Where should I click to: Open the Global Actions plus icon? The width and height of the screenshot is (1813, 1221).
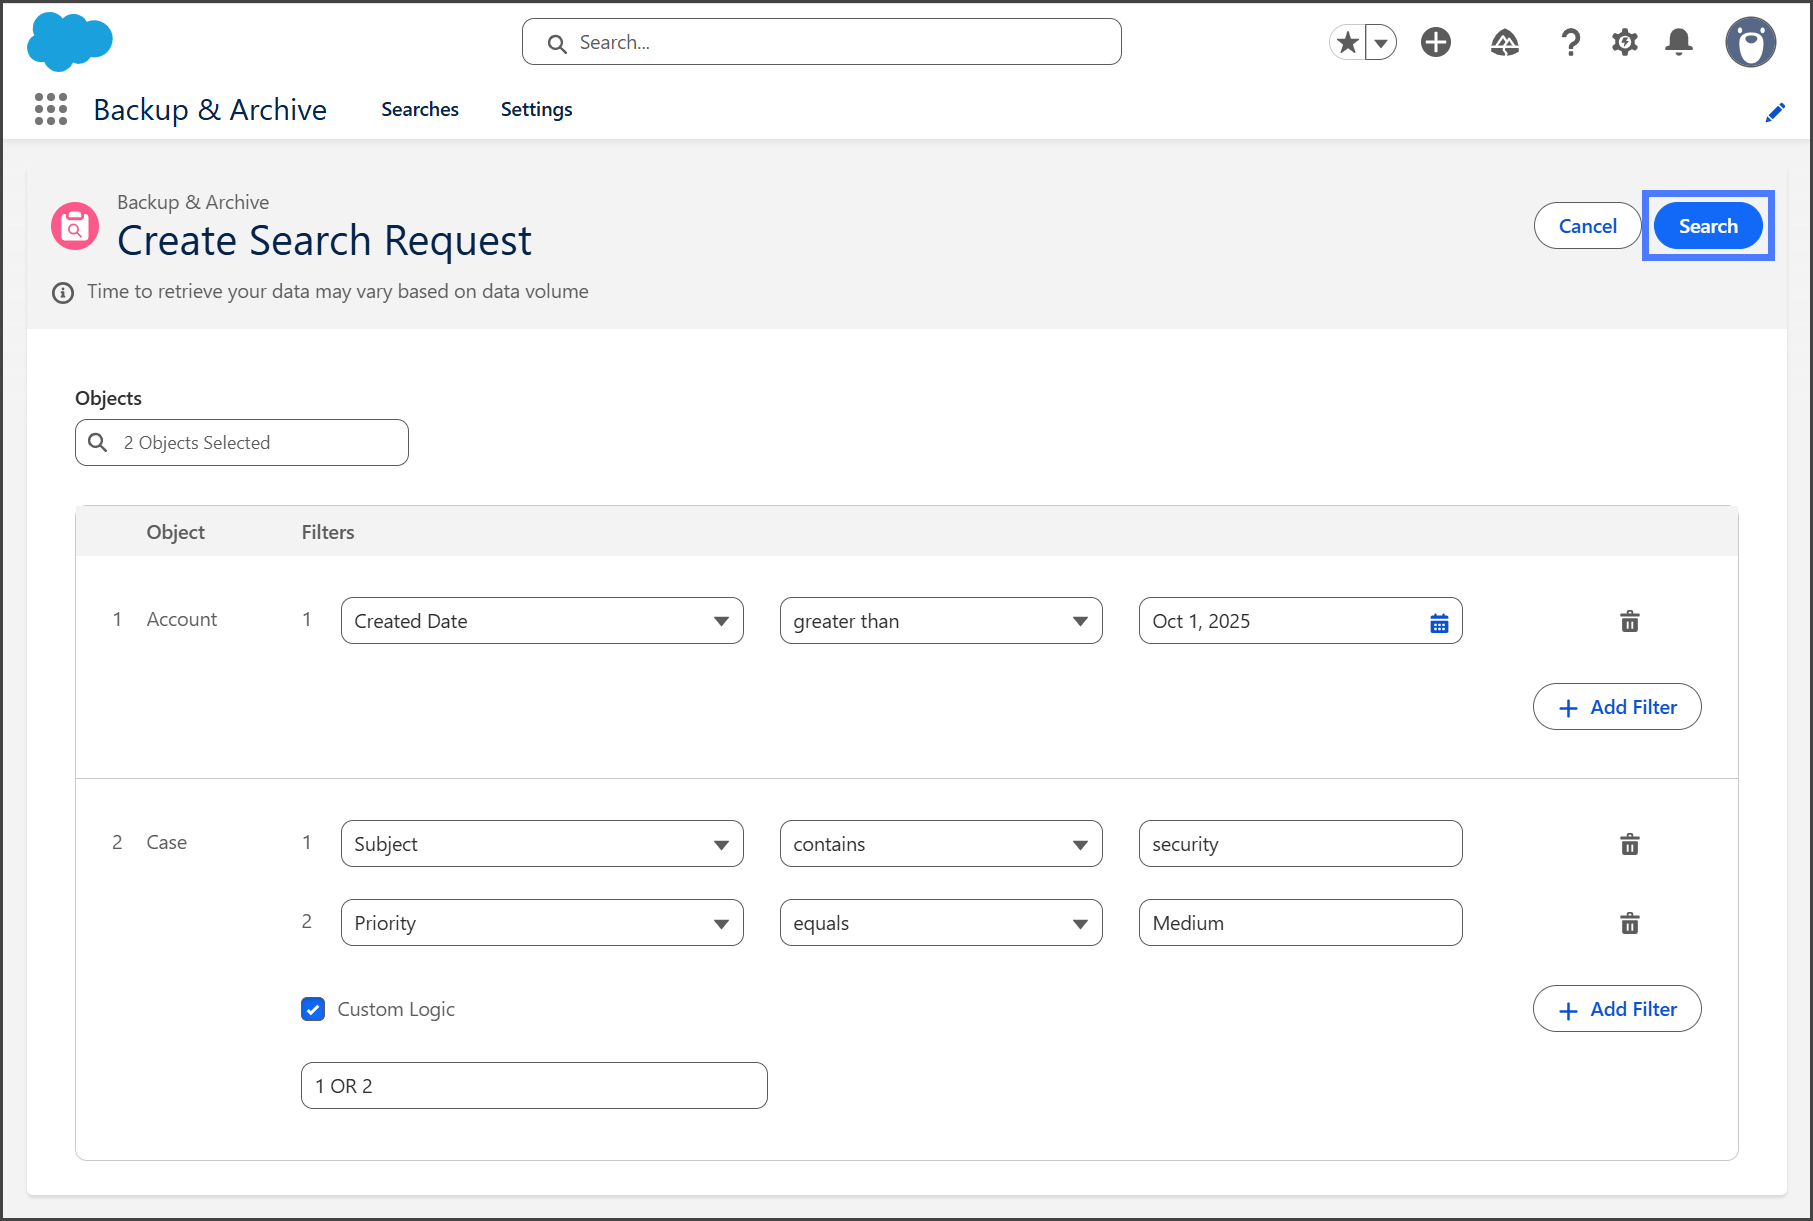click(x=1436, y=43)
